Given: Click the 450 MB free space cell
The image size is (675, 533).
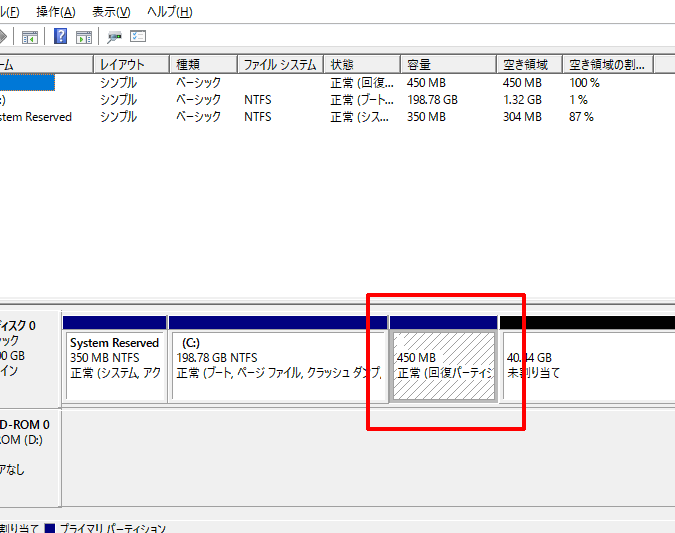Looking at the screenshot, I should click(522, 83).
